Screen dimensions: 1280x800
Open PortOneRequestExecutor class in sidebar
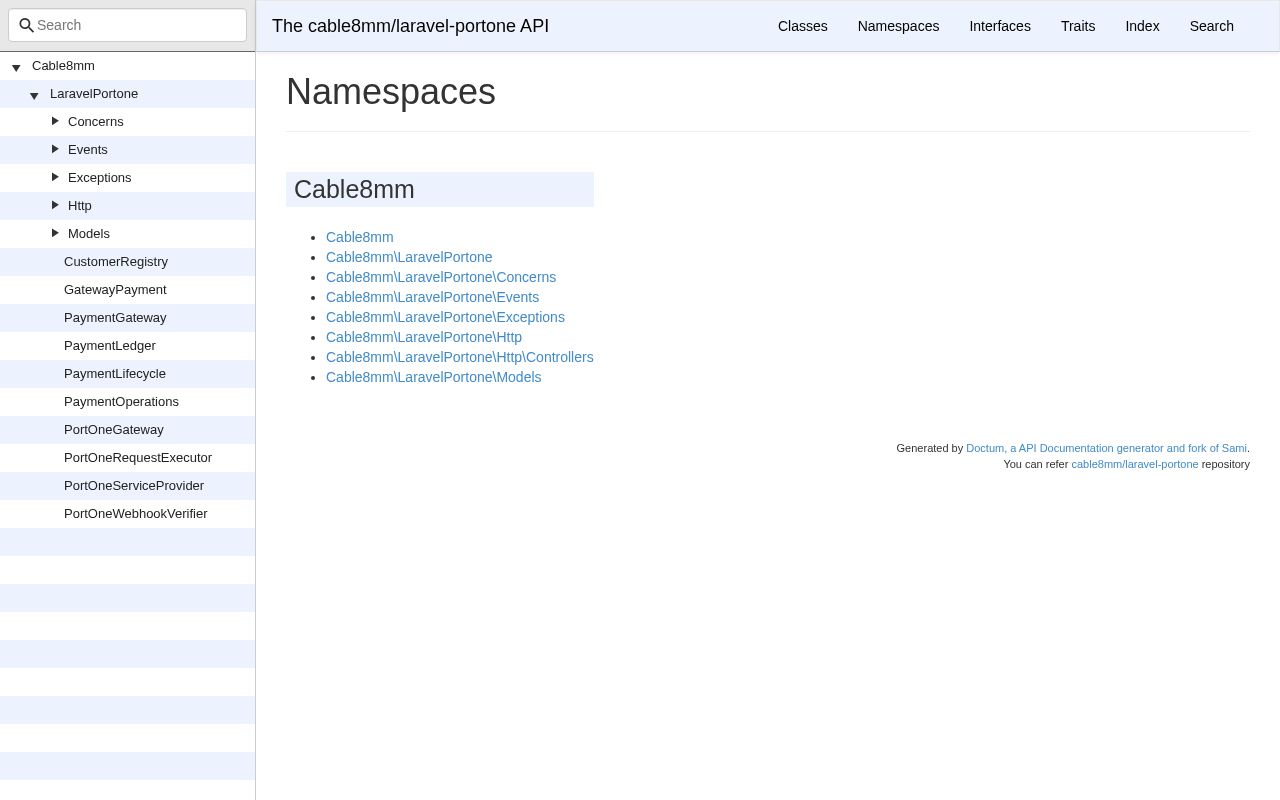(x=138, y=458)
